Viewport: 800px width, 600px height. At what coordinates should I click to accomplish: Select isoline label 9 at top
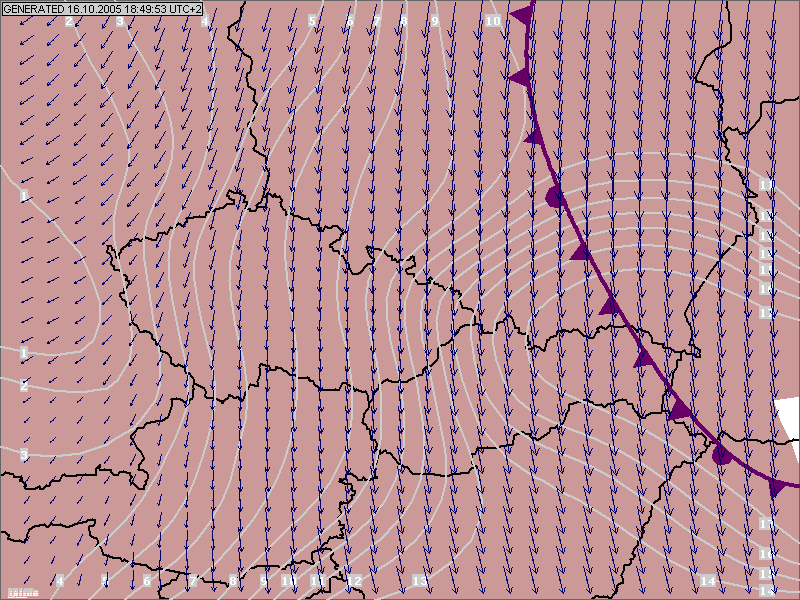435,20
